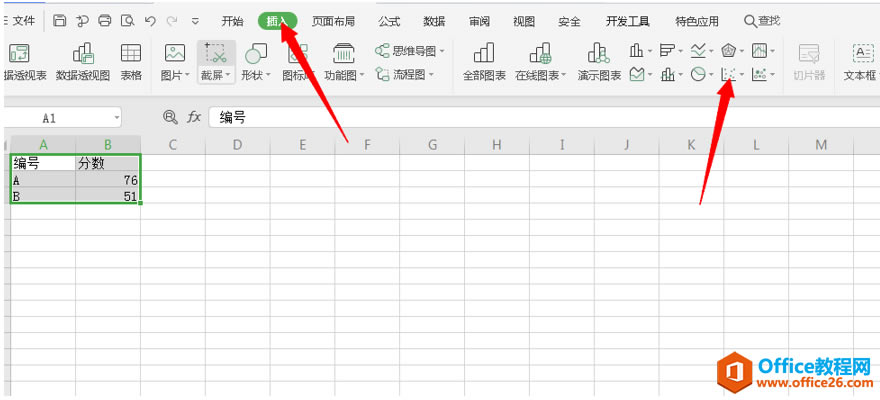
Task: Insert a 文本框 text box
Action: (x=859, y=62)
